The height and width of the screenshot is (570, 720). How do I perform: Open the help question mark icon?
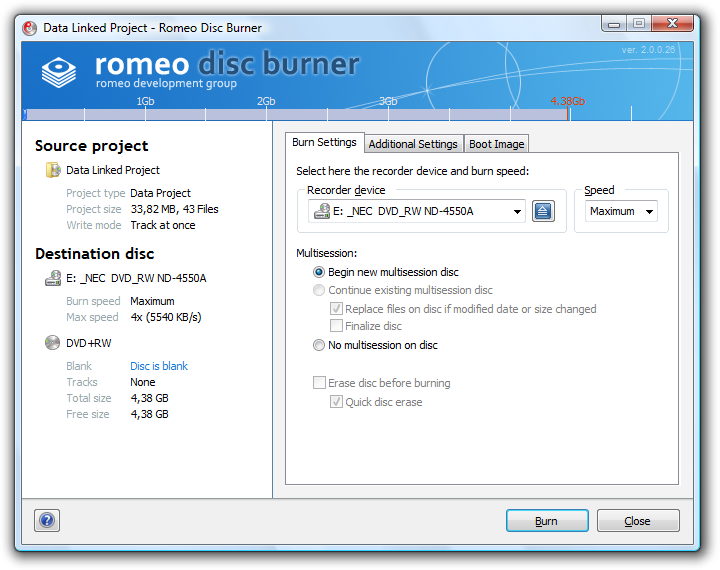[x=47, y=520]
